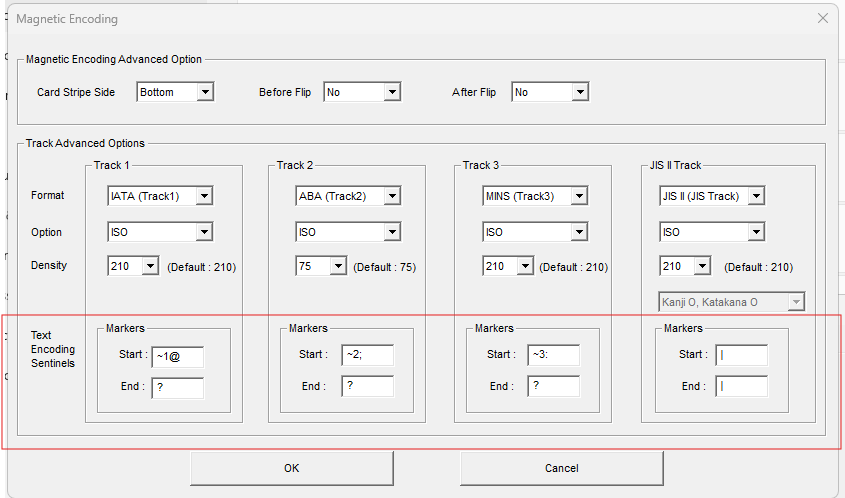Close the Magnetic Encoding dialog
This screenshot has height=498, width=845.
click(x=823, y=18)
